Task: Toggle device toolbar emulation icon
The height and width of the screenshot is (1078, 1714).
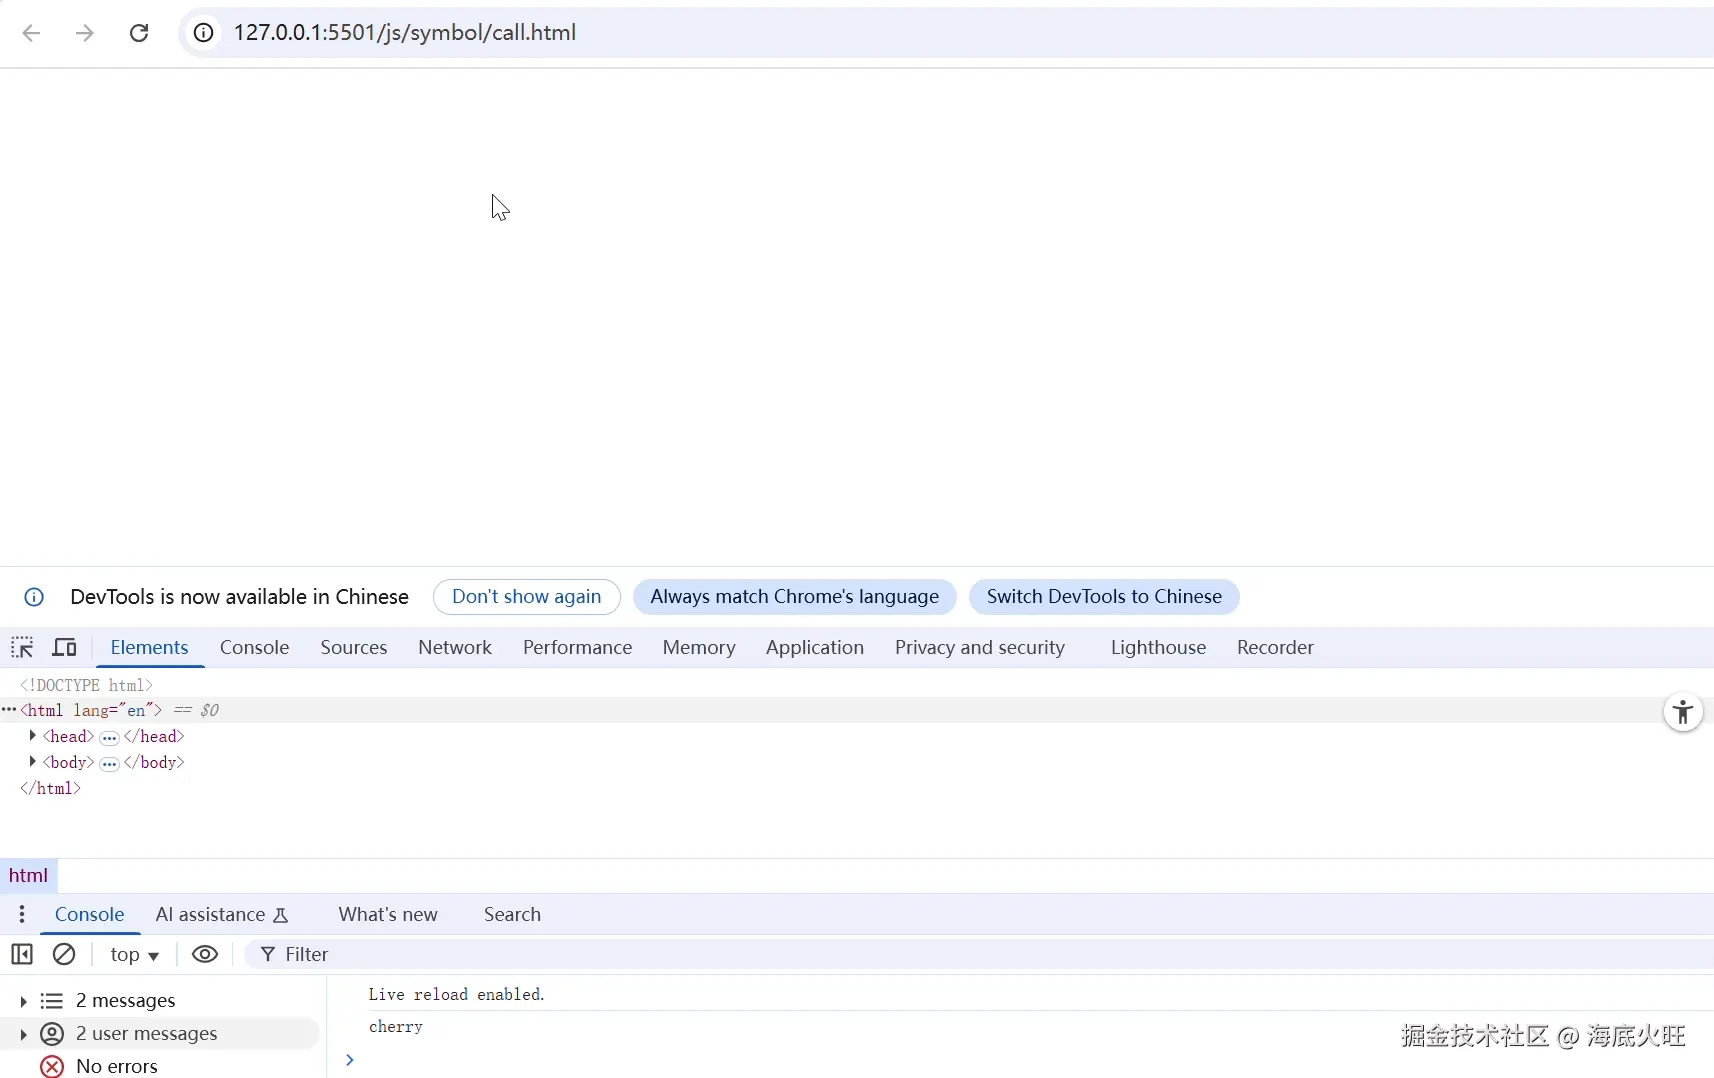Action: [x=64, y=647]
